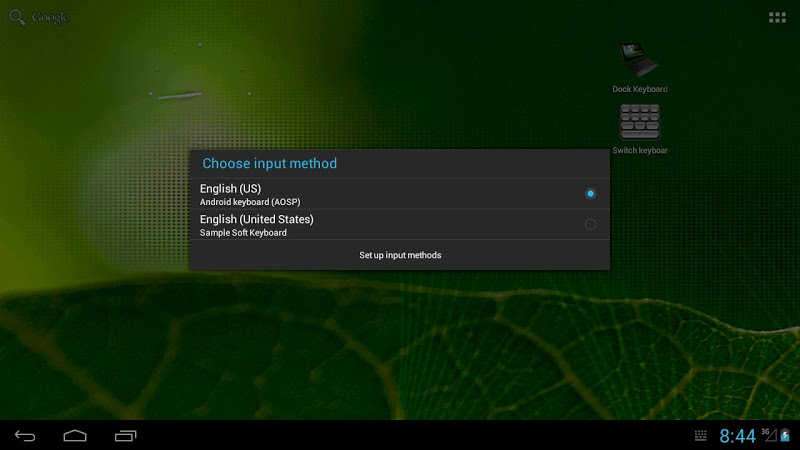Select Sample Soft Keyboard radio button

[590, 224]
